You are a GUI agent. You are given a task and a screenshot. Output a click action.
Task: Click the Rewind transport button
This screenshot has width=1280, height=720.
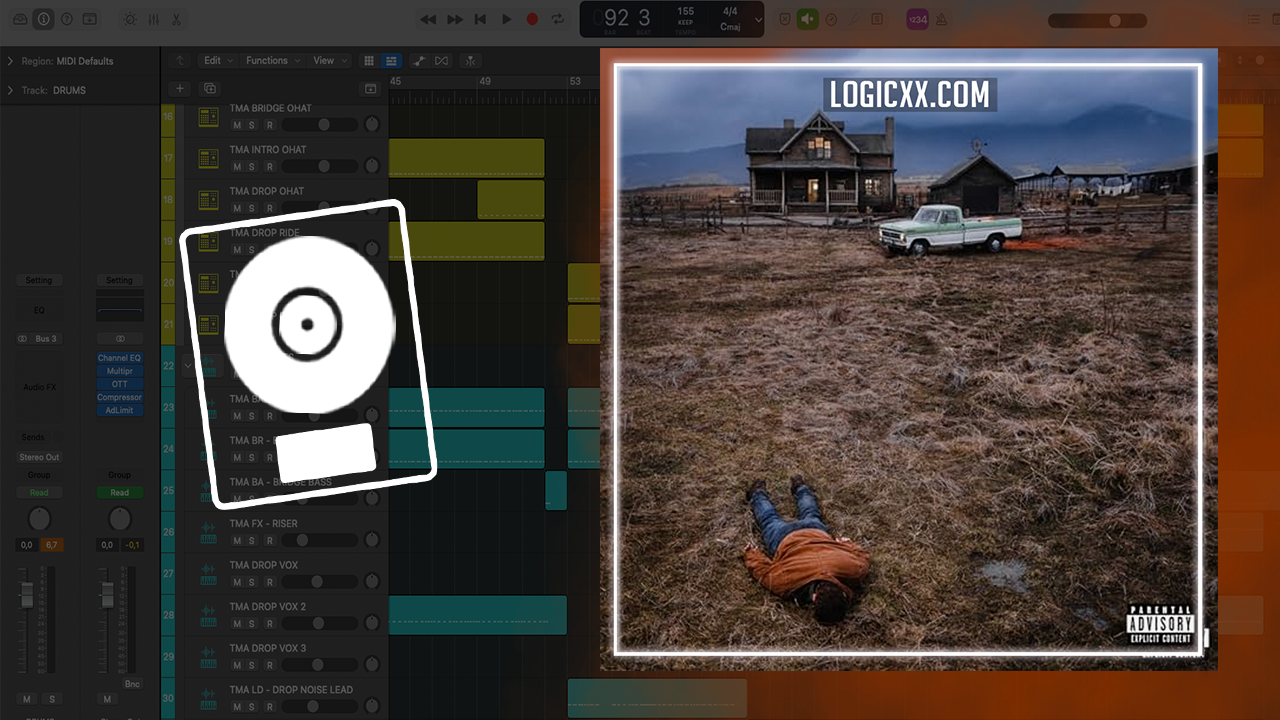click(428, 19)
